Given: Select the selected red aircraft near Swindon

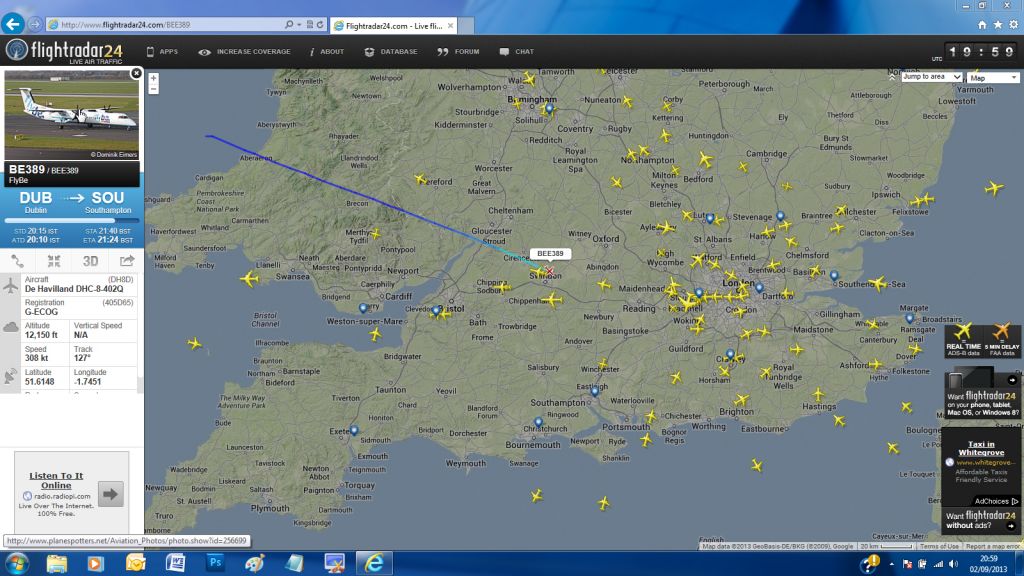Looking at the screenshot, I should [x=549, y=270].
